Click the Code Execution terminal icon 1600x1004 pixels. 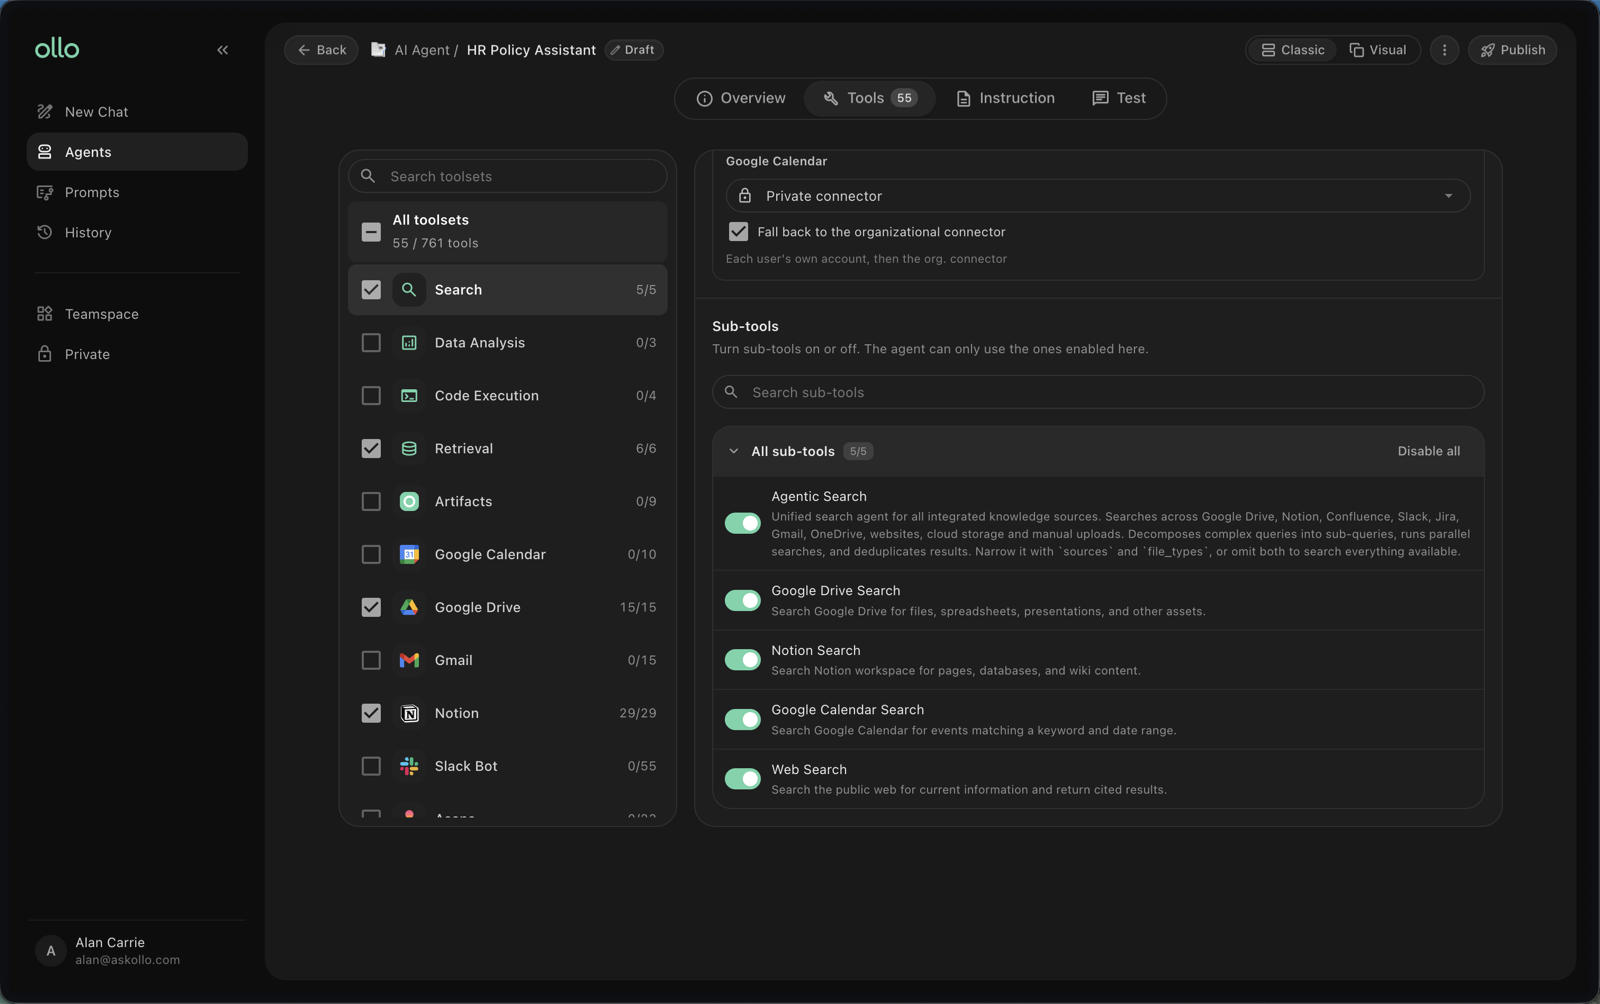(x=409, y=396)
